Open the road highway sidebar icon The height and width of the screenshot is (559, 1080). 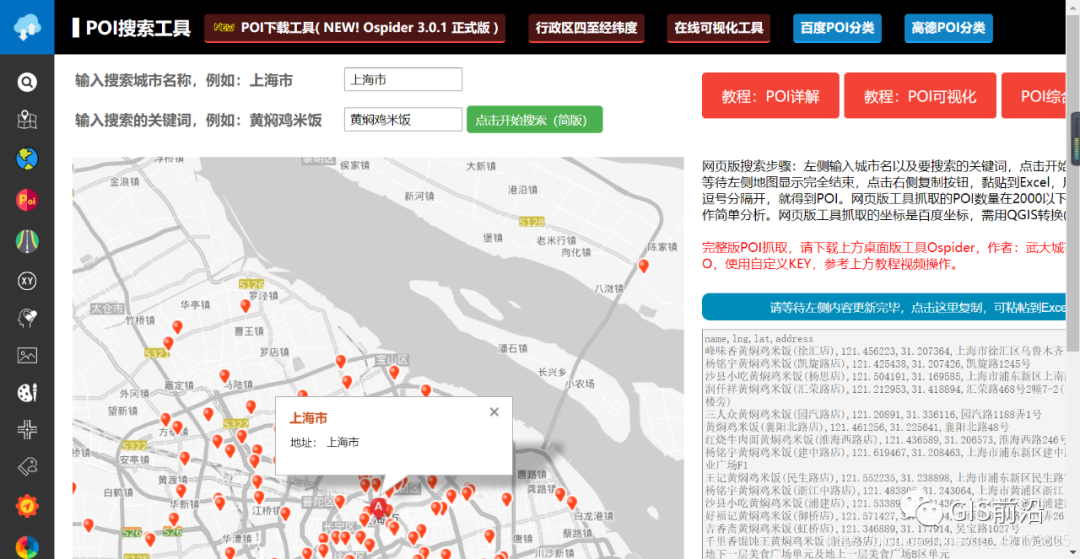click(27, 240)
